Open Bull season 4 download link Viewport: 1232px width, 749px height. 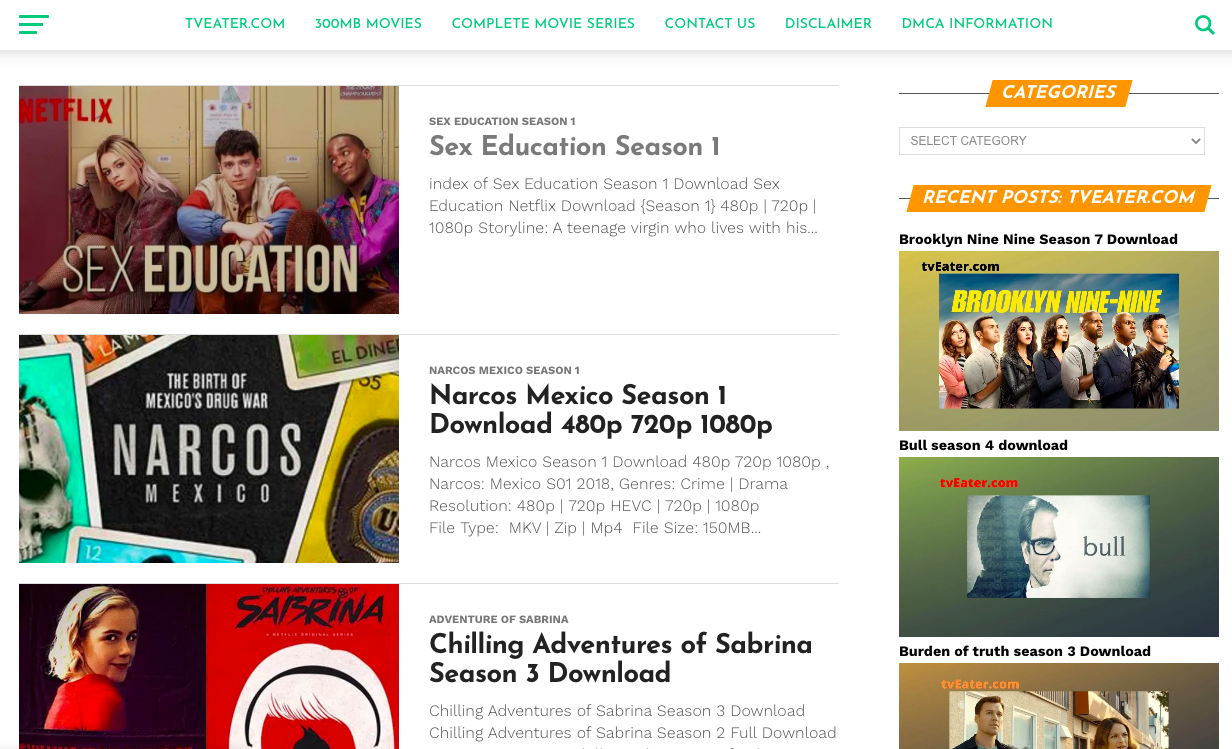tap(983, 445)
